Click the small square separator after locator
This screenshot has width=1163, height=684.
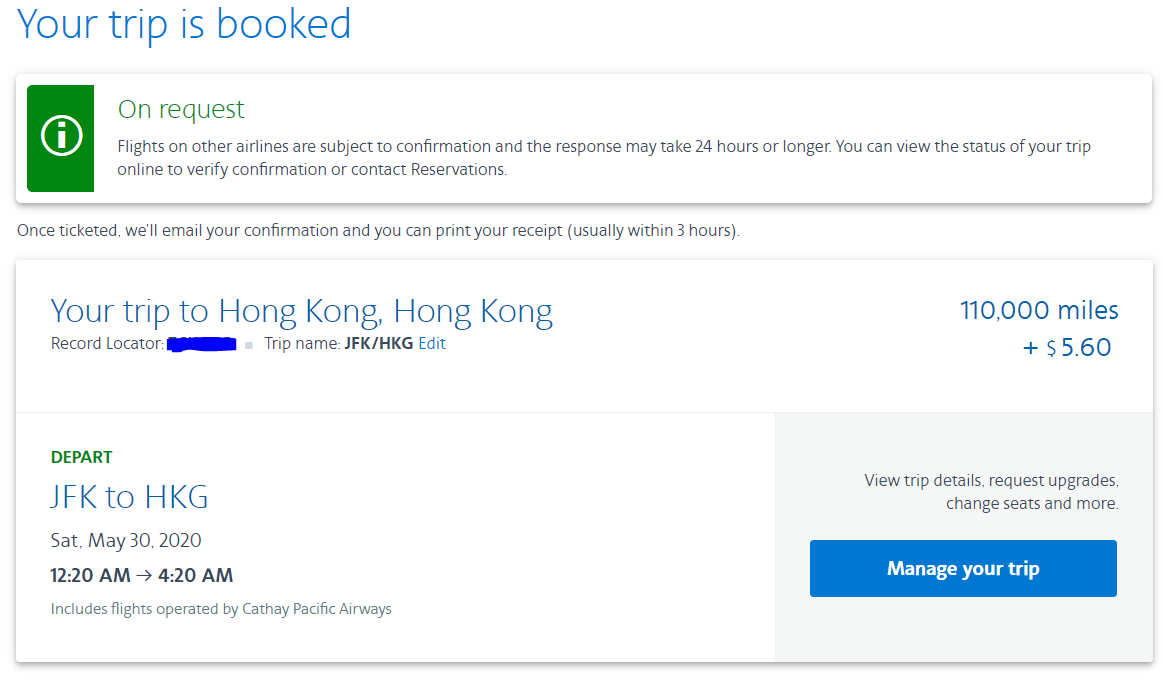249,345
